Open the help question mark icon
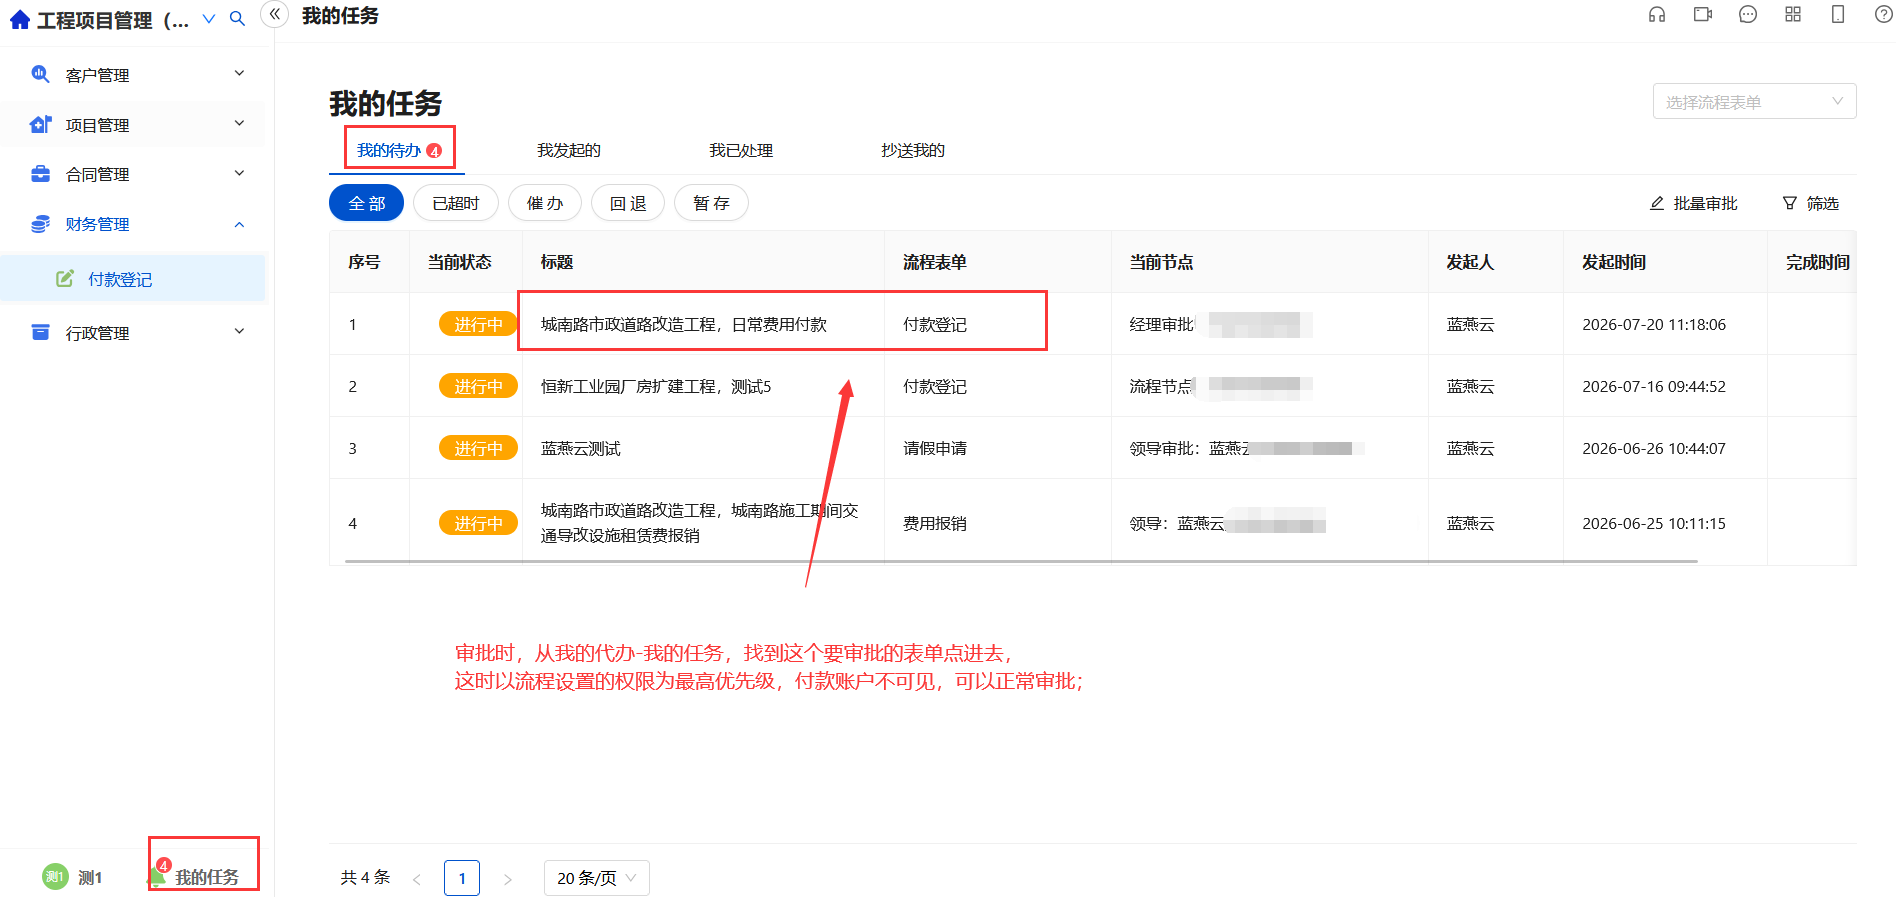Screen dimensions: 1896x897 click(1883, 14)
